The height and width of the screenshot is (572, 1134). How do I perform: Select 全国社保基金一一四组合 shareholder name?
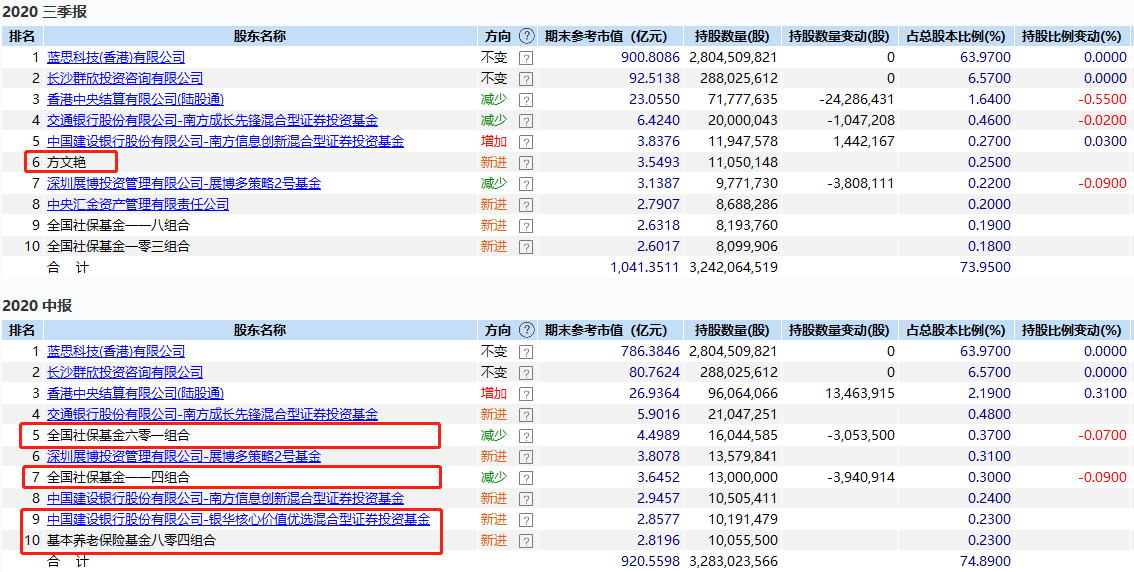tap(118, 477)
